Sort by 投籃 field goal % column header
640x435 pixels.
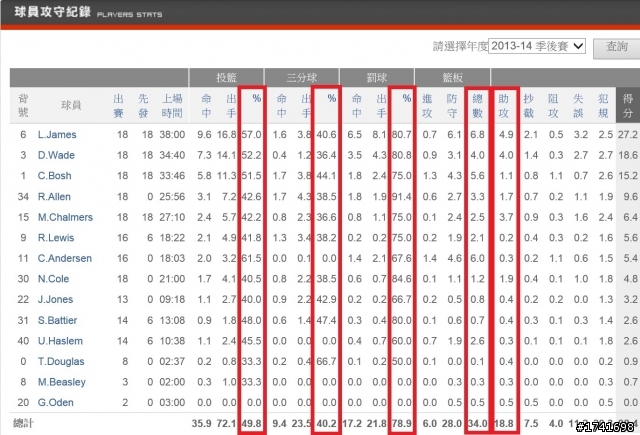(256, 98)
